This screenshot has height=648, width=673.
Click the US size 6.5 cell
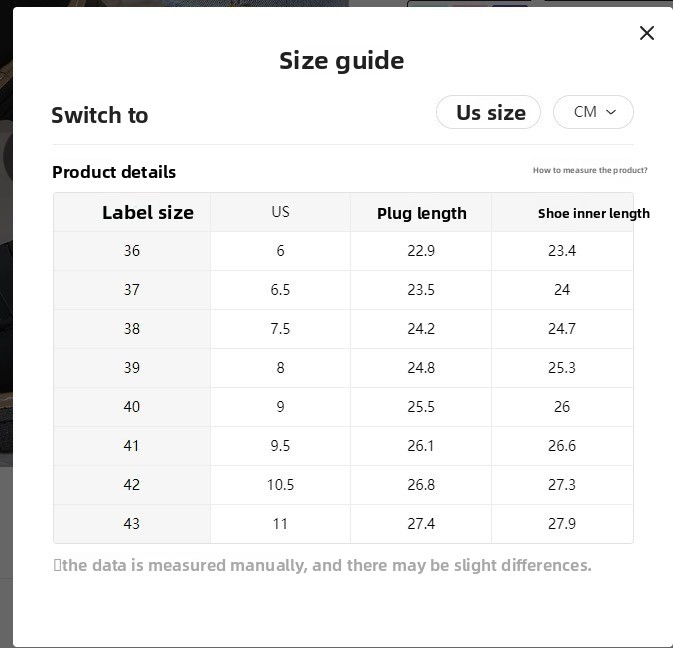click(280, 290)
